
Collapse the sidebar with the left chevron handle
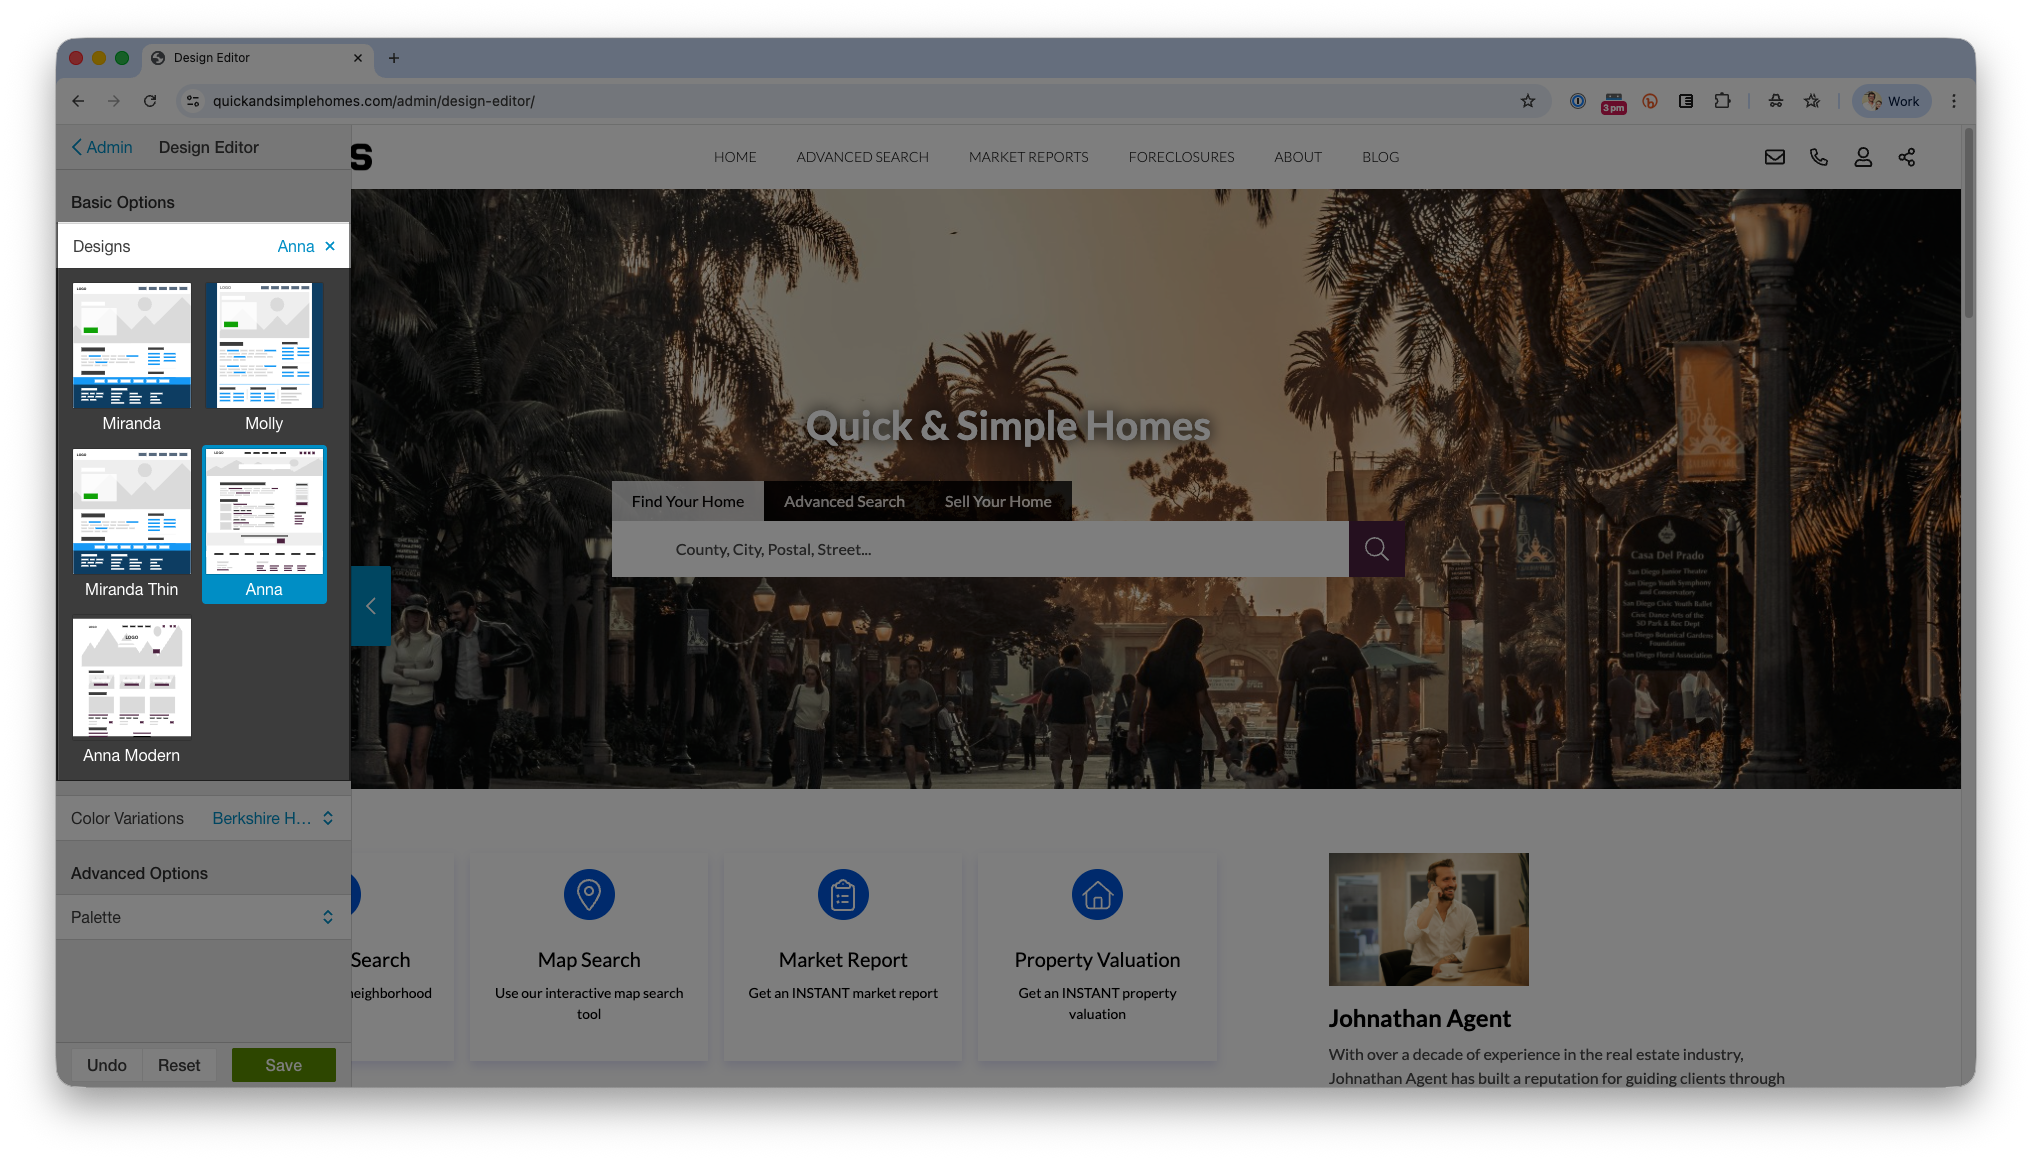coord(370,606)
